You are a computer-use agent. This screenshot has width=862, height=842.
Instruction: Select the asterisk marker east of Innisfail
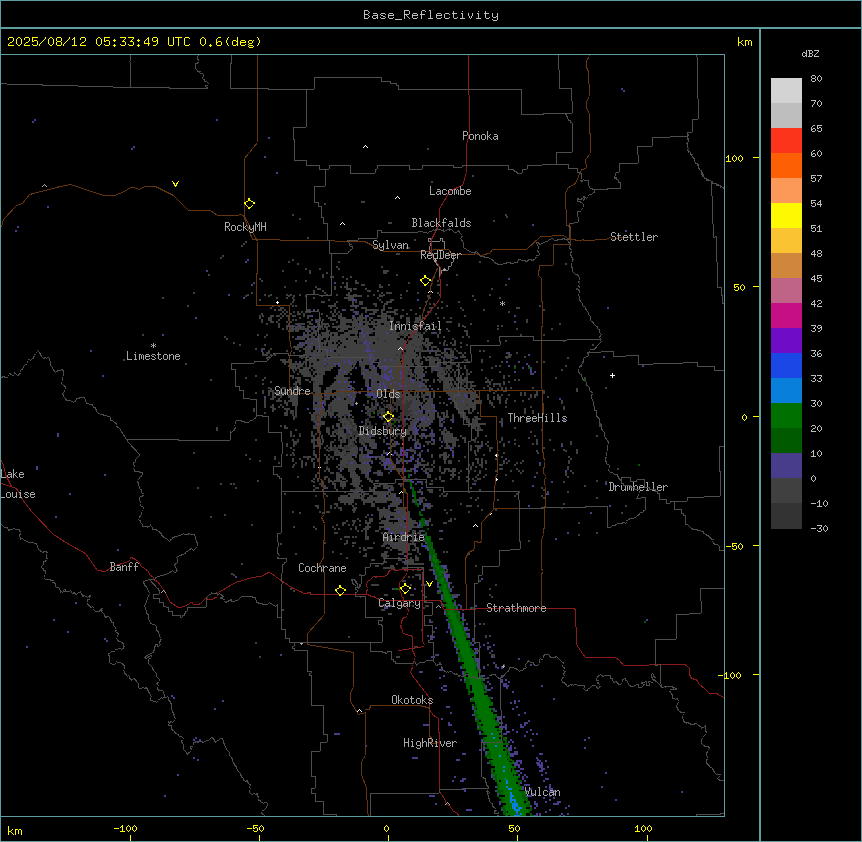[502, 303]
